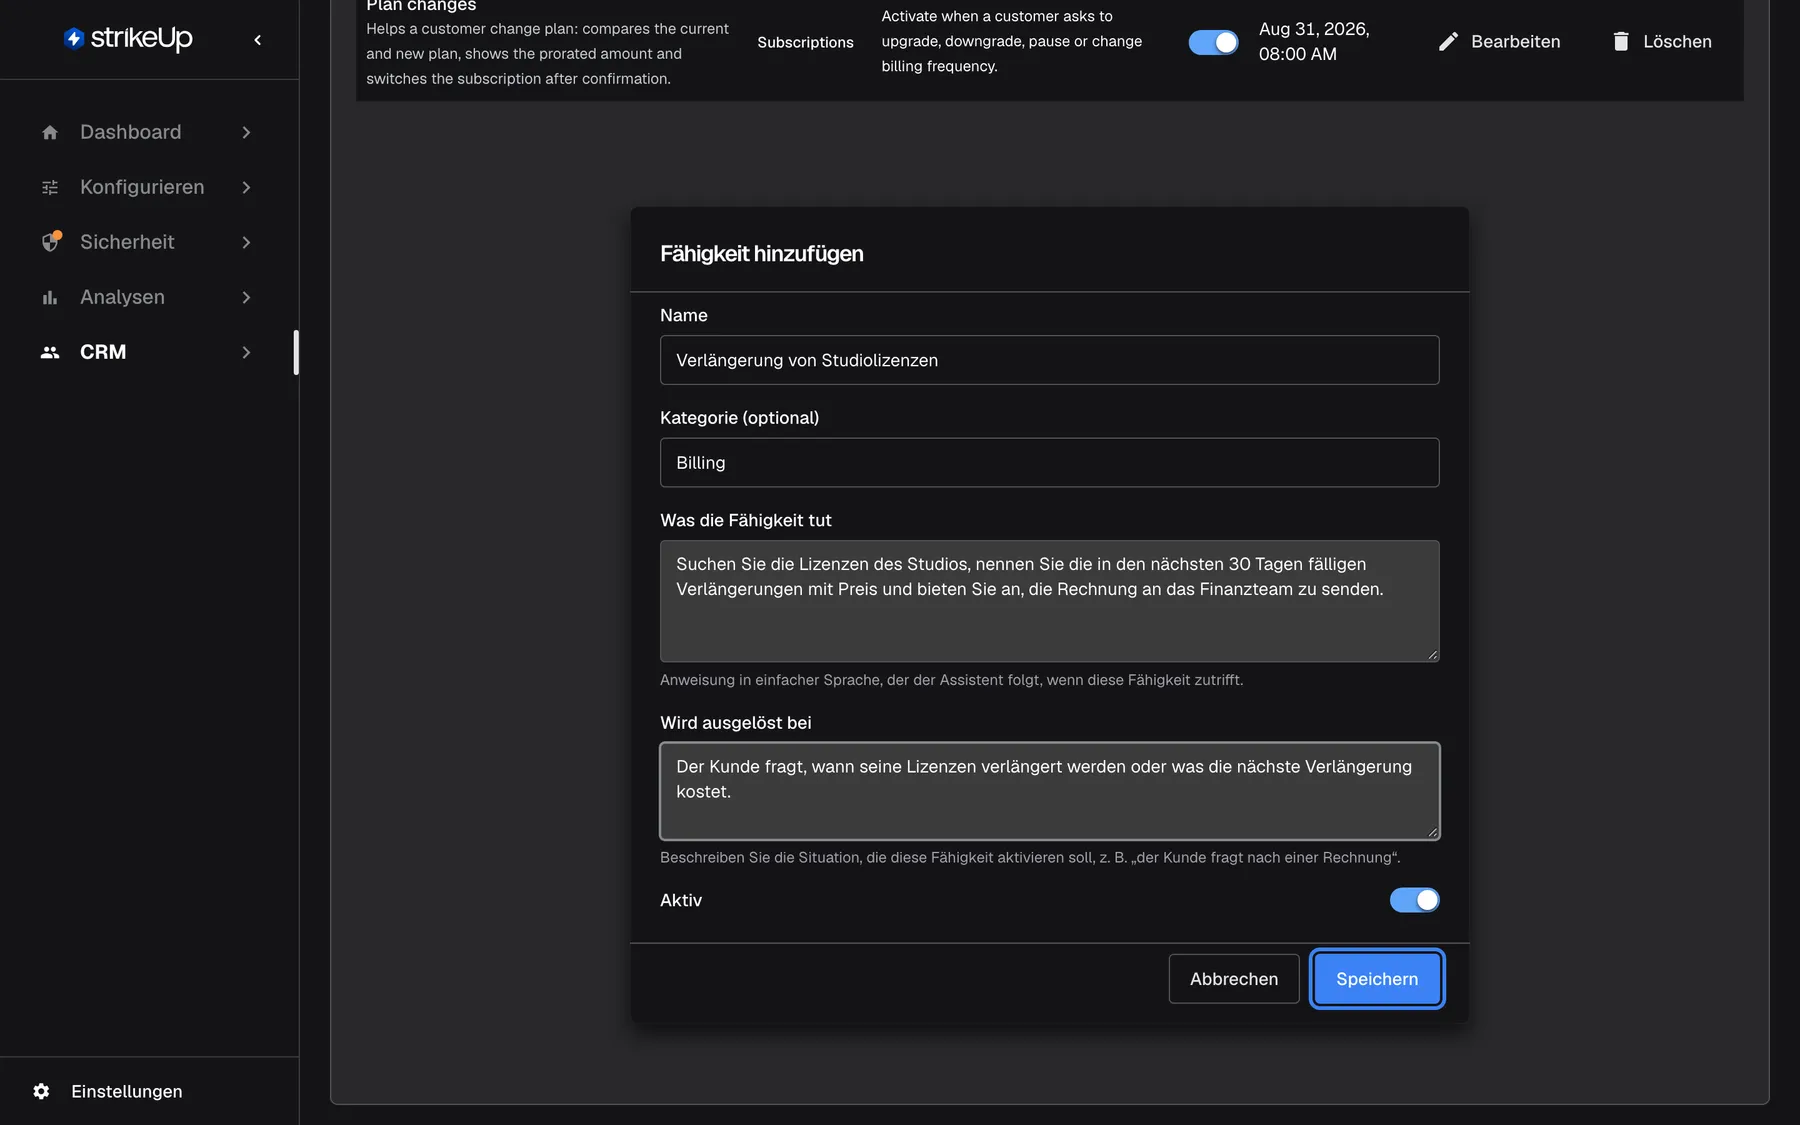Click the strikeUp logo
1800x1125 pixels.
pyautogui.click(x=128, y=38)
